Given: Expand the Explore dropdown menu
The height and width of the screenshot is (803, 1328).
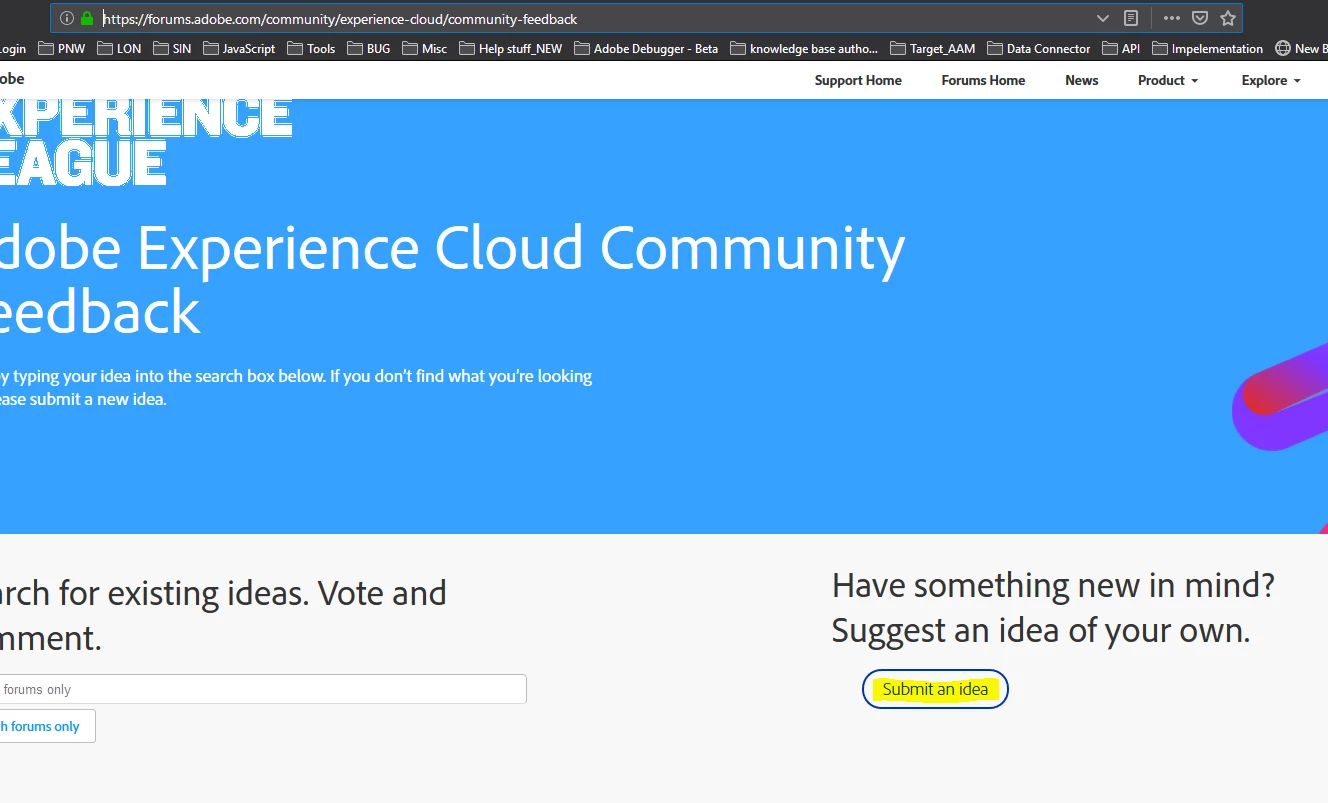Looking at the screenshot, I should (x=1271, y=80).
